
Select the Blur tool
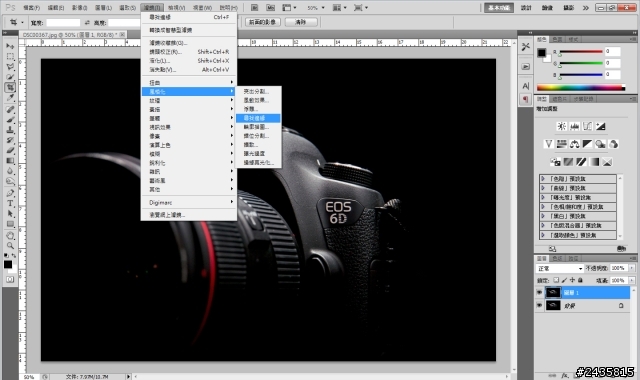coord(10,171)
